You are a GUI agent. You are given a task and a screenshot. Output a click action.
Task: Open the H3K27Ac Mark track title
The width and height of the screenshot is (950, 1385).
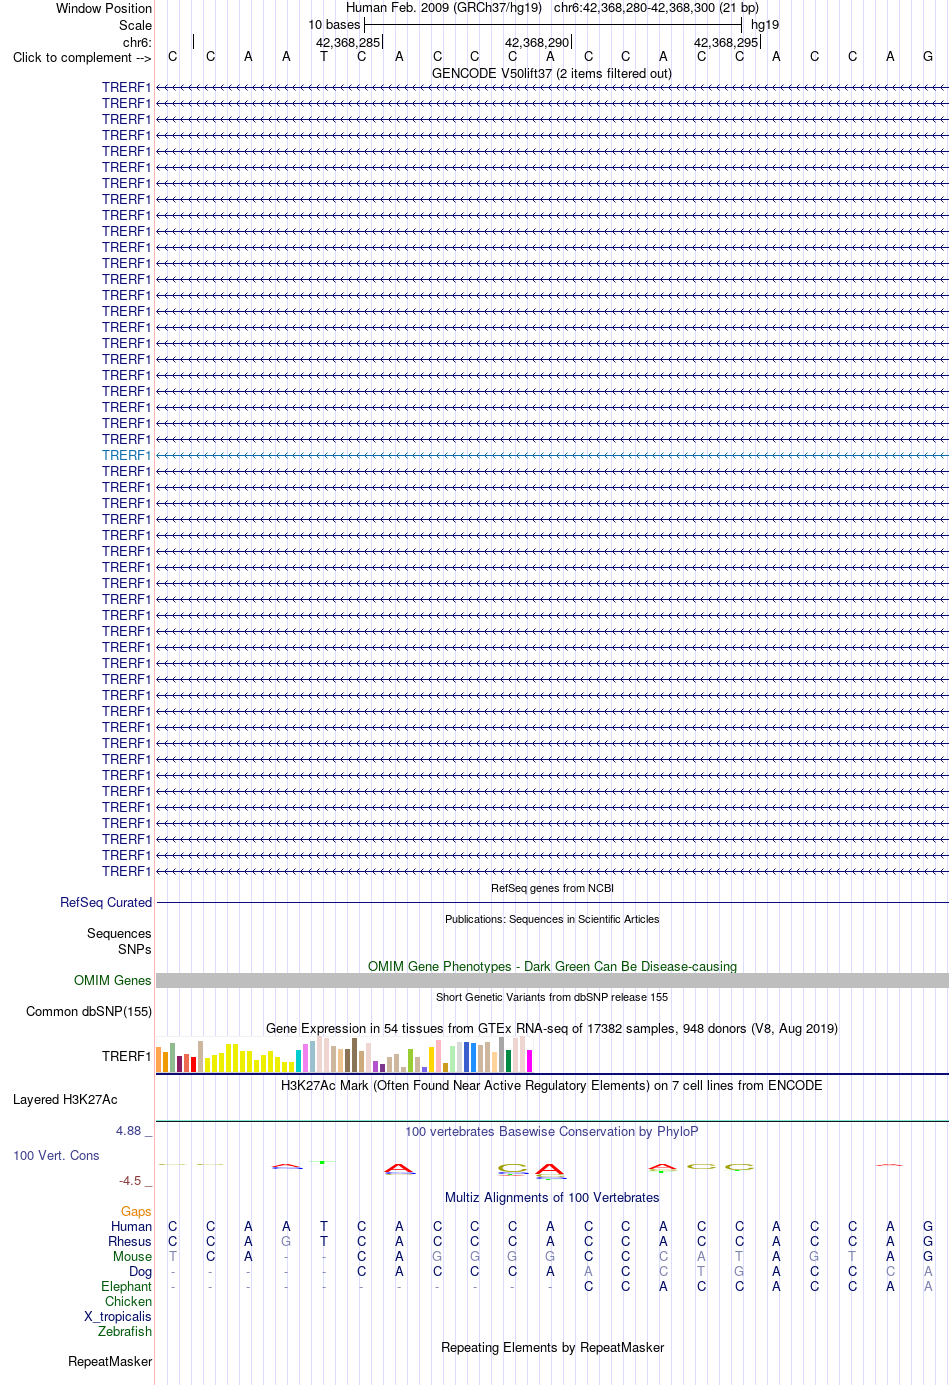click(x=552, y=1085)
